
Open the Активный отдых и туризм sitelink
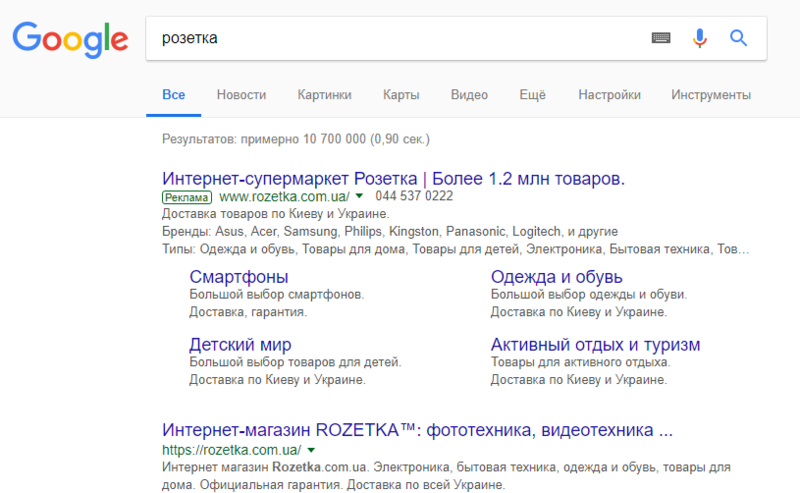595,344
